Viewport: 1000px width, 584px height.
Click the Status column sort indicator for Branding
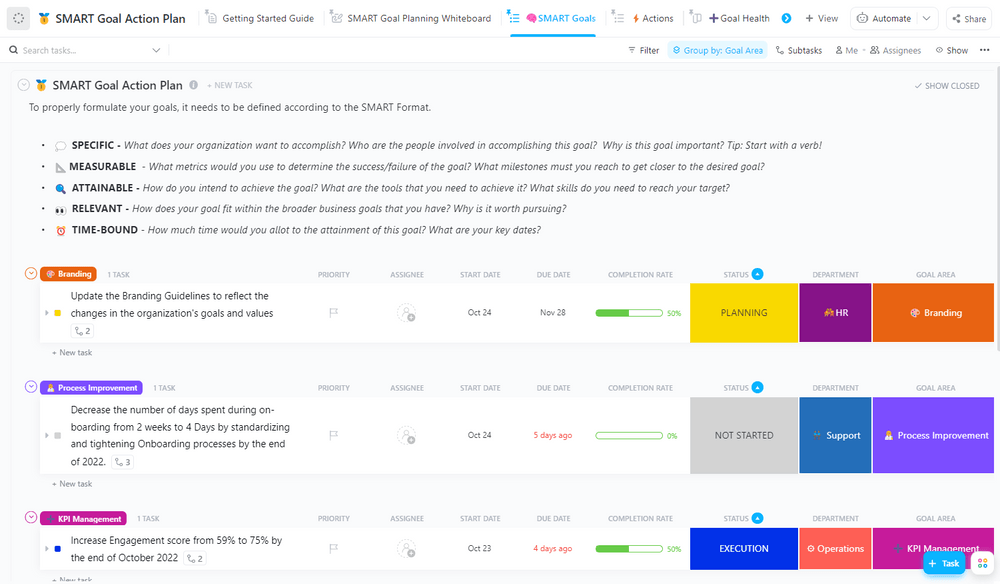pos(757,274)
